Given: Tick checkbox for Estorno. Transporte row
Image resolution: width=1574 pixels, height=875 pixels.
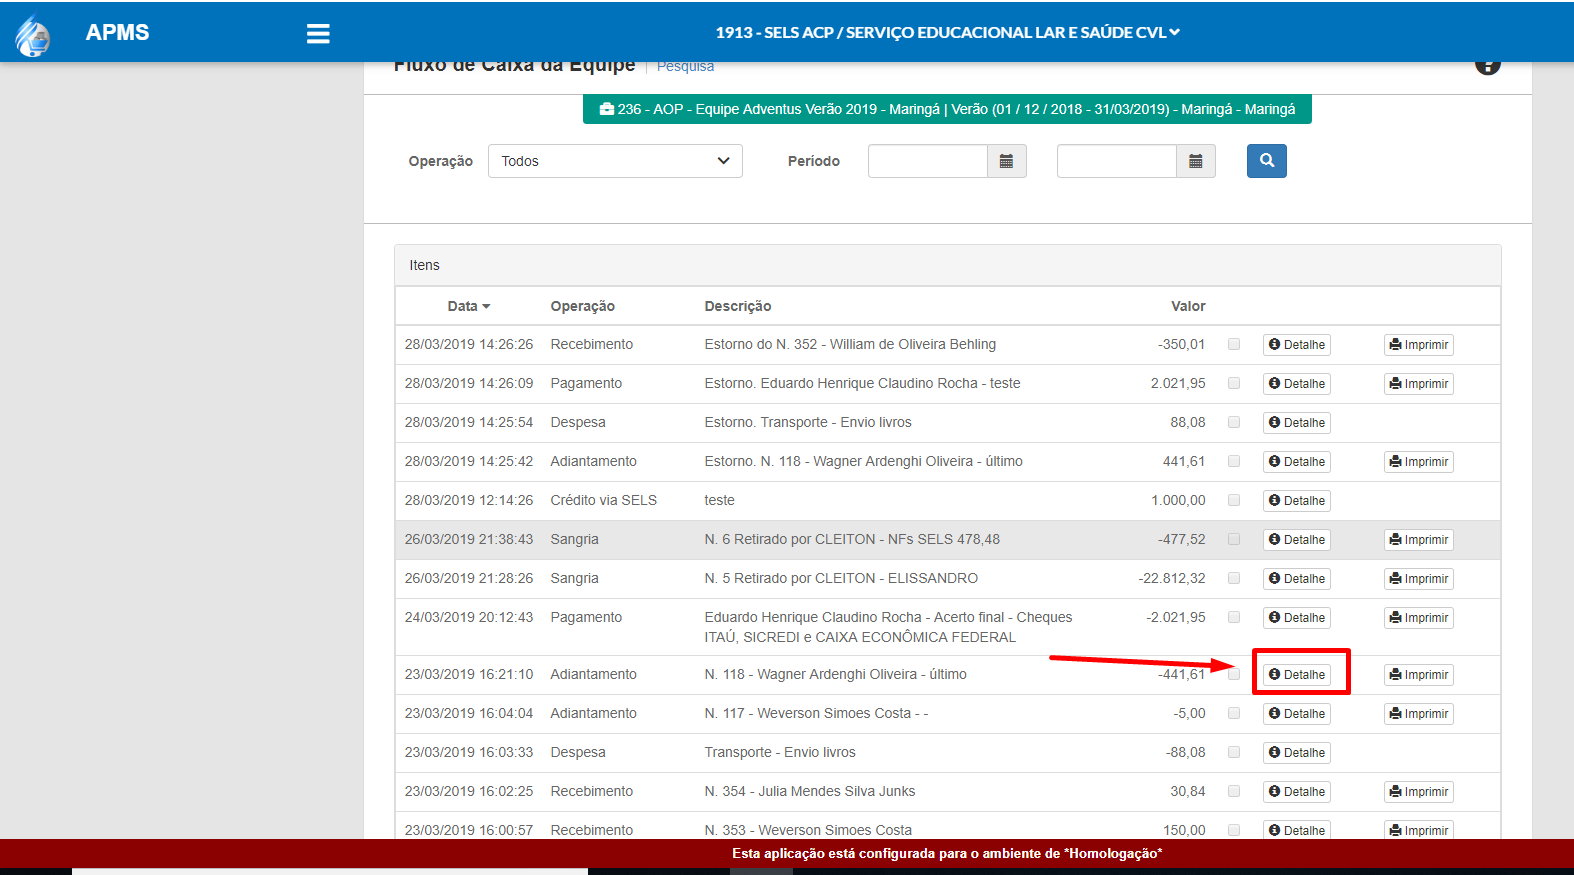Looking at the screenshot, I should point(1234,422).
